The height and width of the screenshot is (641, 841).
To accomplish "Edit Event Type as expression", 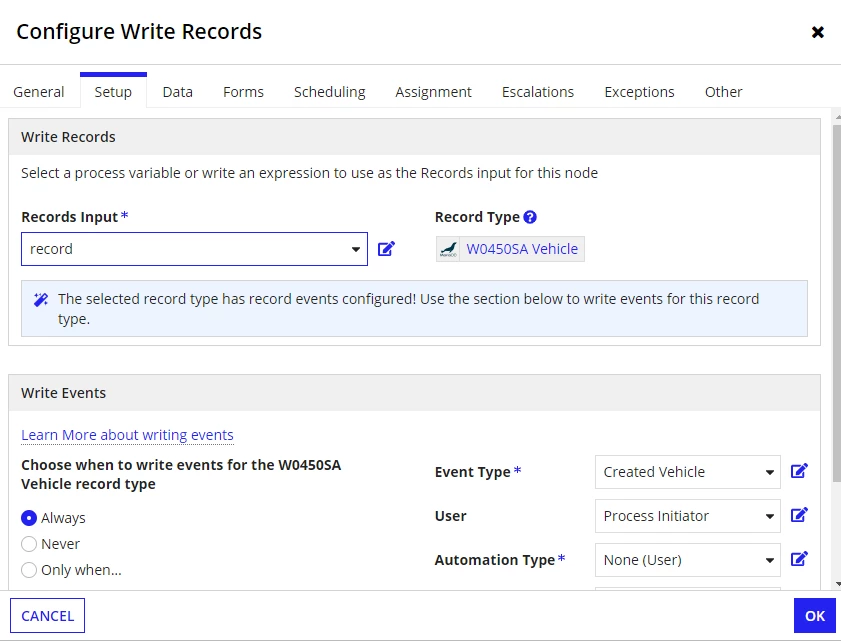I will point(799,471).
